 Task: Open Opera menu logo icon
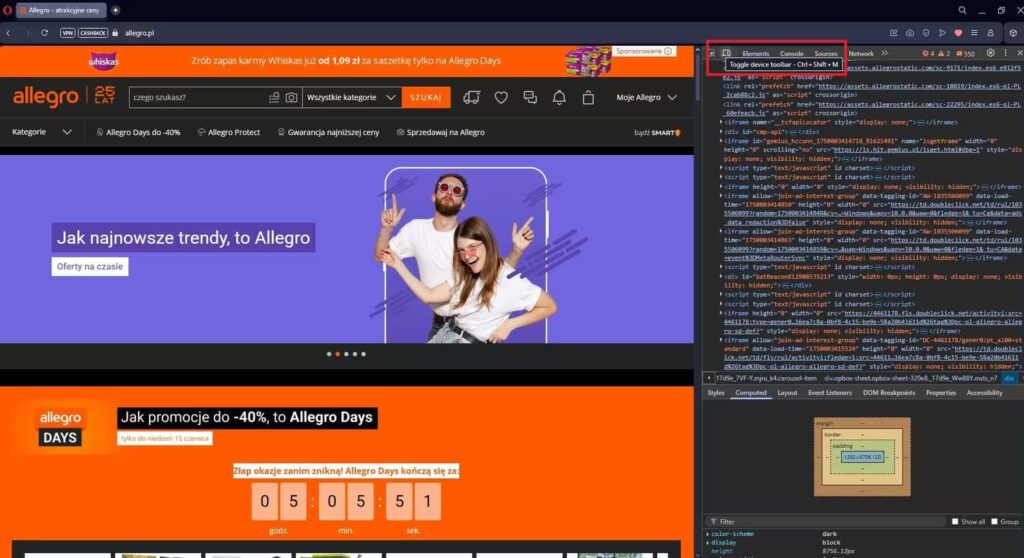[x=7, y=10]
